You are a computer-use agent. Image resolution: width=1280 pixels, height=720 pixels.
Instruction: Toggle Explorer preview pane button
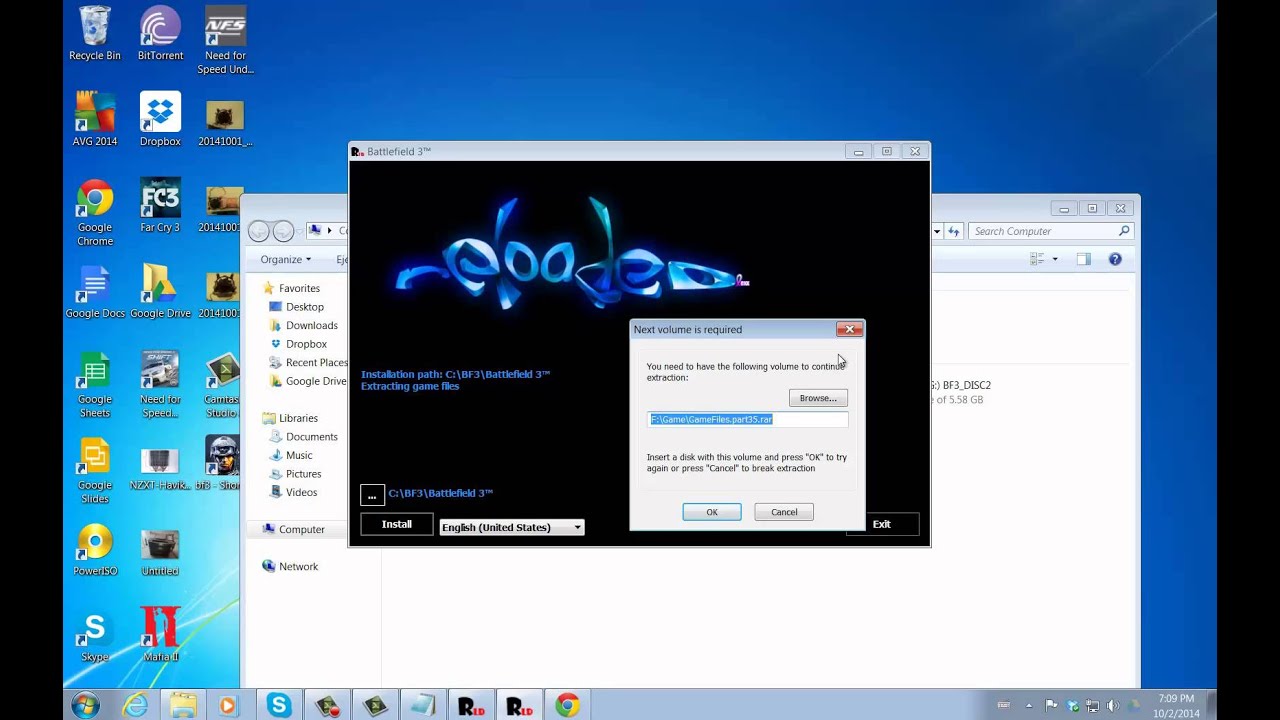coord(1084,259)
